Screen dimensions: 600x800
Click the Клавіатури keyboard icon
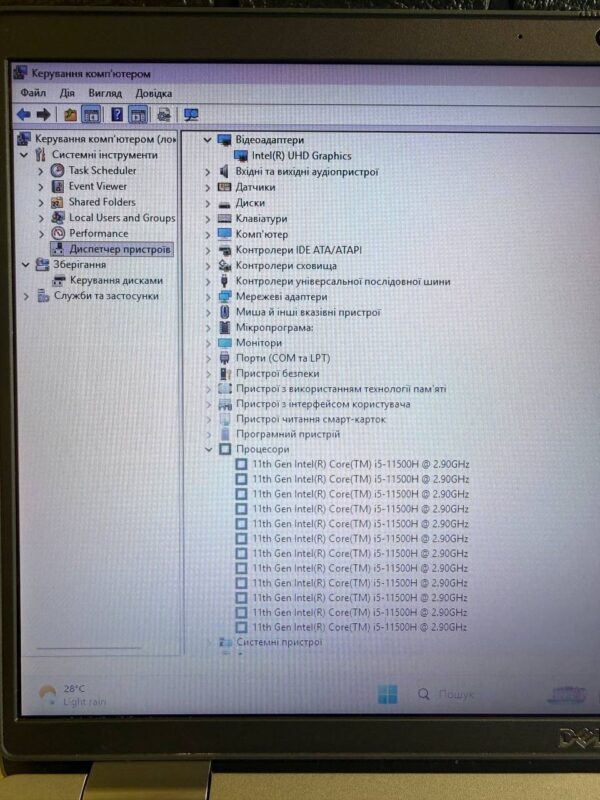coord(224,219)
